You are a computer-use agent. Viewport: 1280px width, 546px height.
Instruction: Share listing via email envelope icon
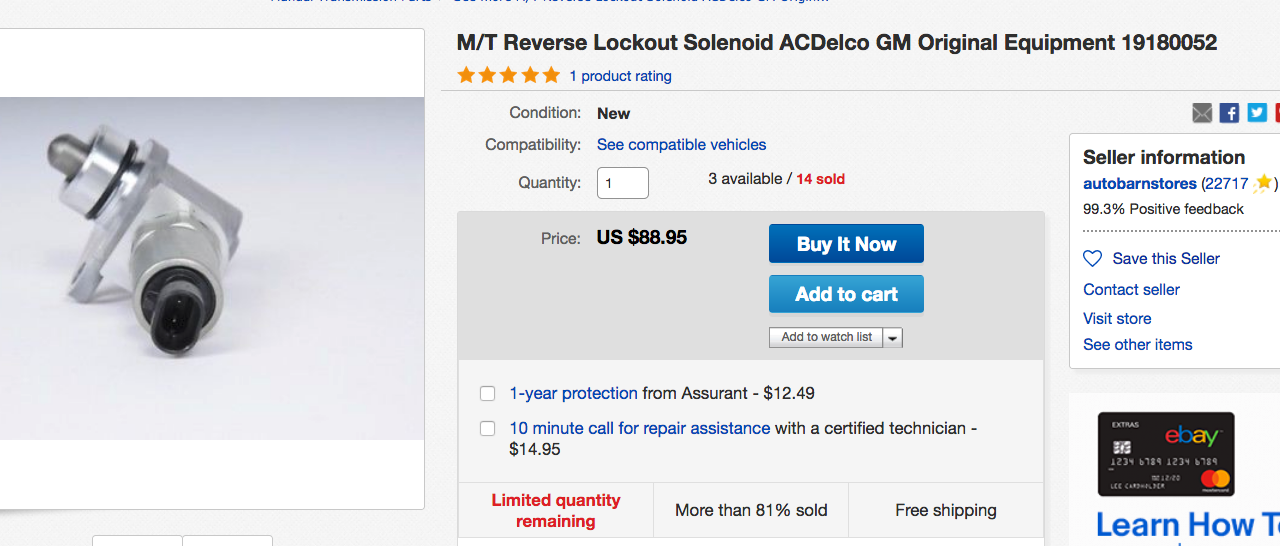(1202, 113)
